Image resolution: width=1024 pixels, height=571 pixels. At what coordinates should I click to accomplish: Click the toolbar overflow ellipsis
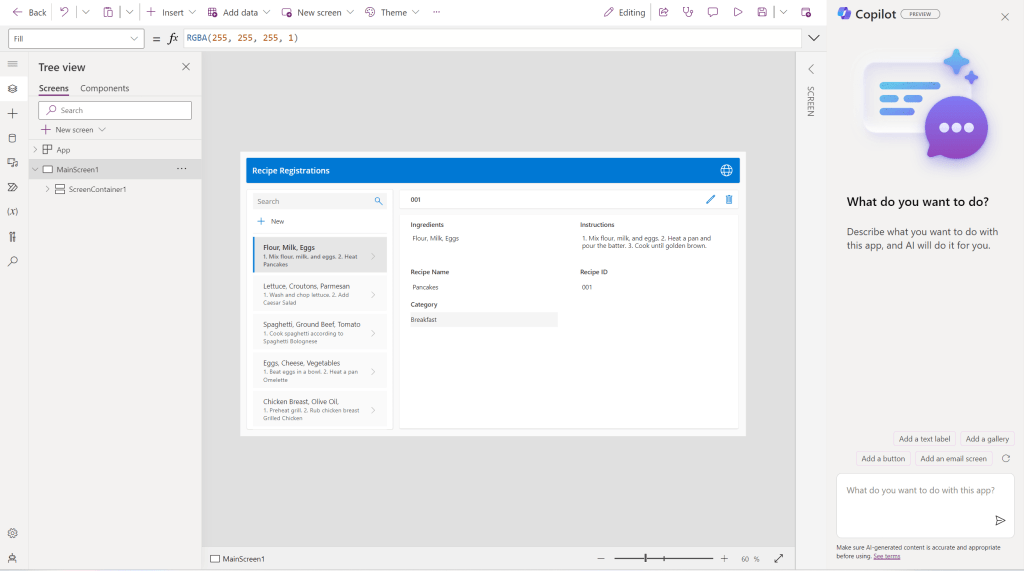click(436, 12)
